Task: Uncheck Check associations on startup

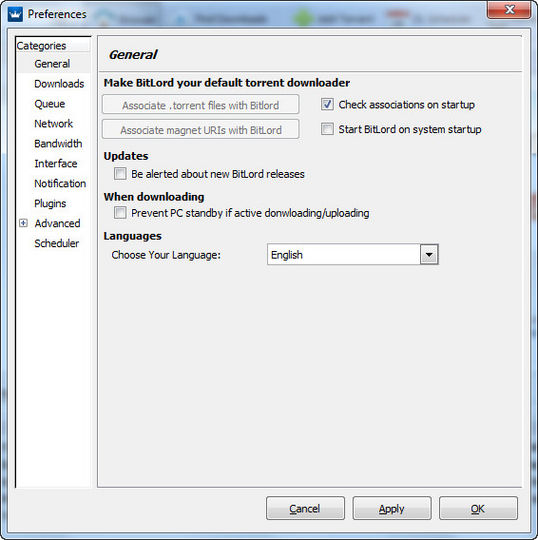Action: tap(327, 104)
